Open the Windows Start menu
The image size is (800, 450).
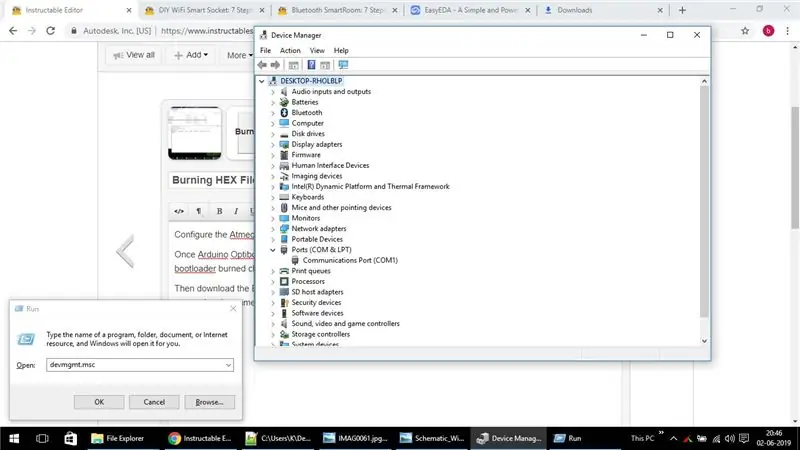14,438
